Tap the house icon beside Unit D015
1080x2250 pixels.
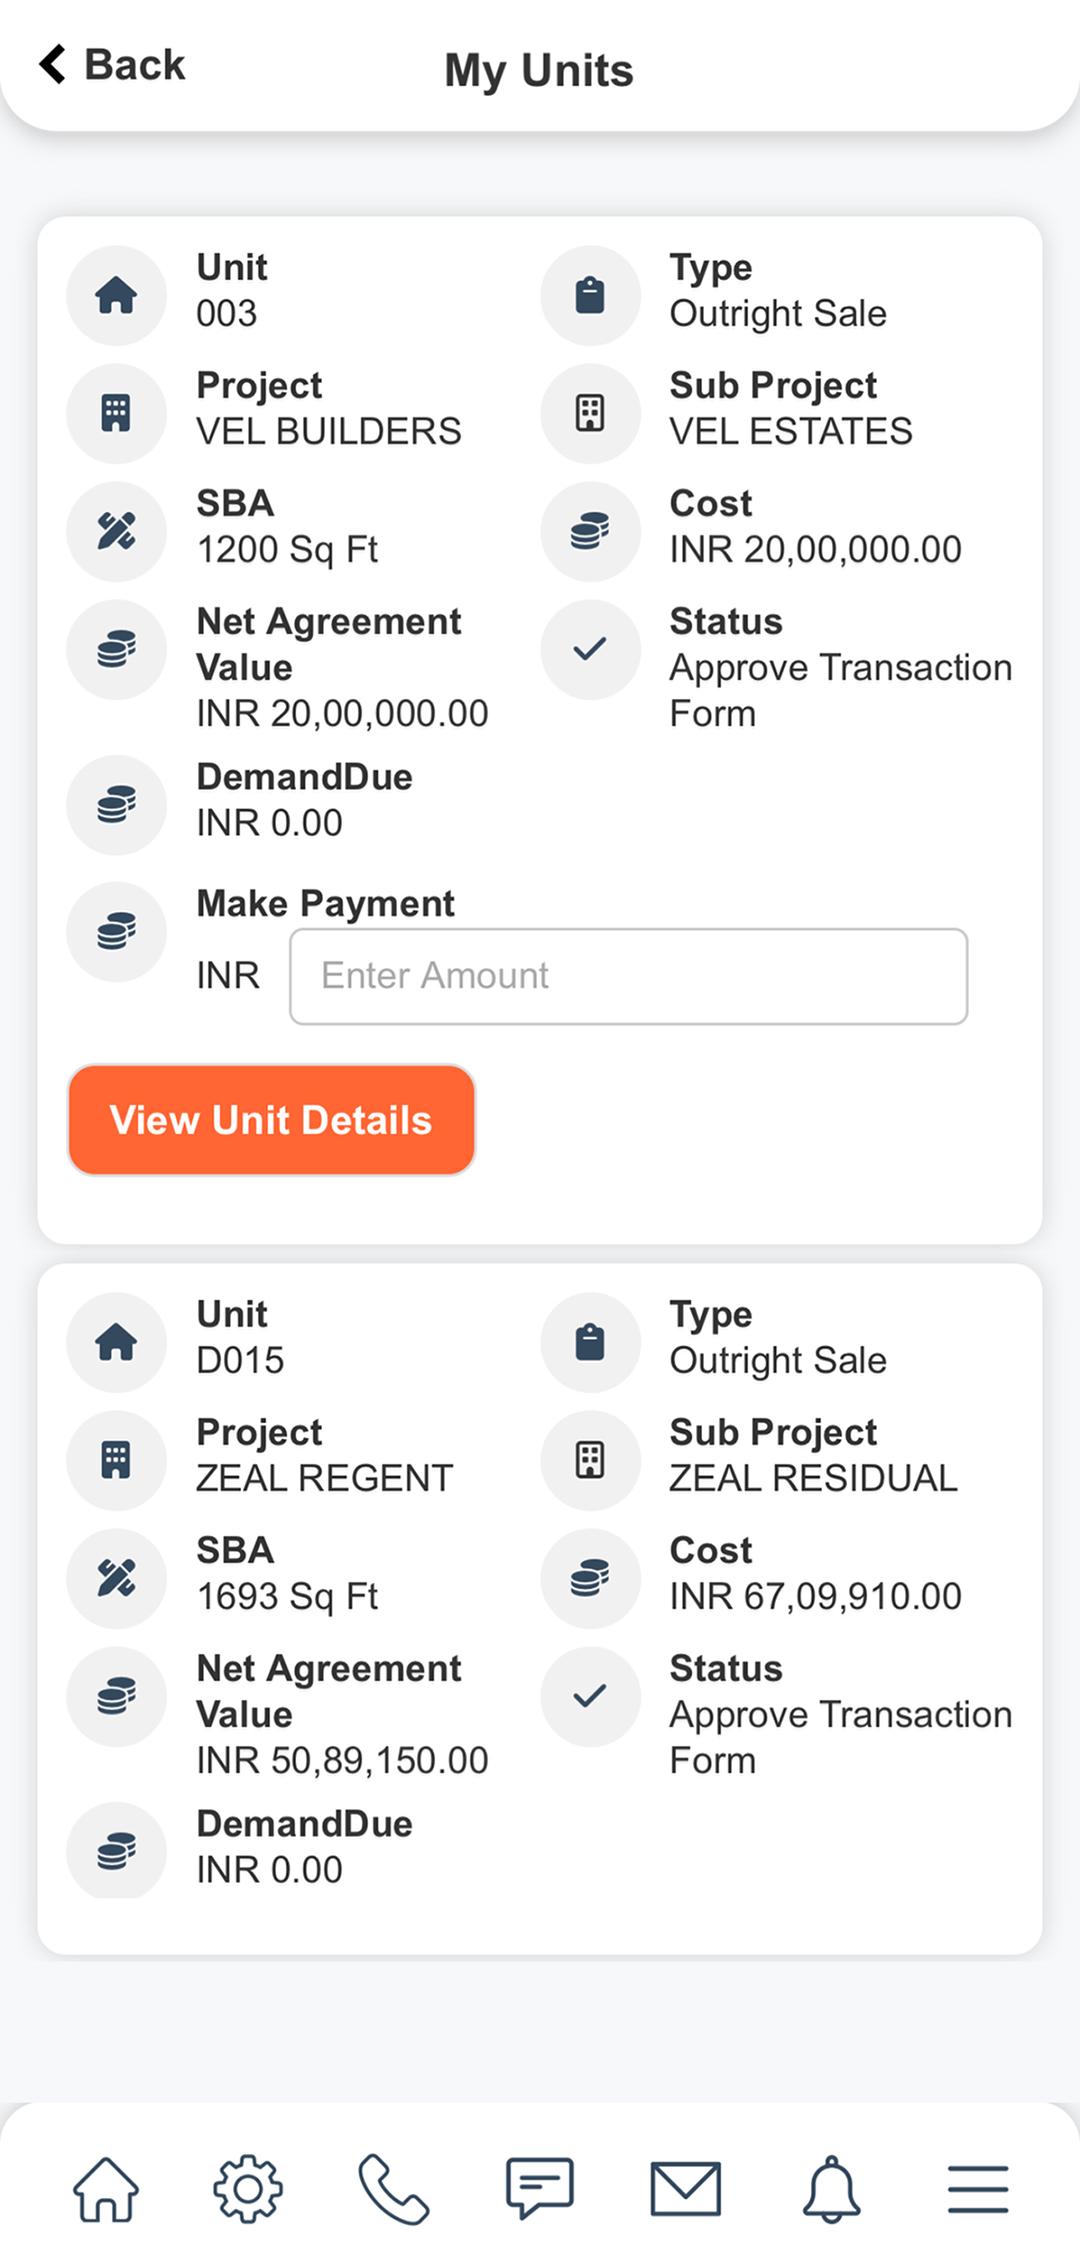click(x=116, y=1342)
